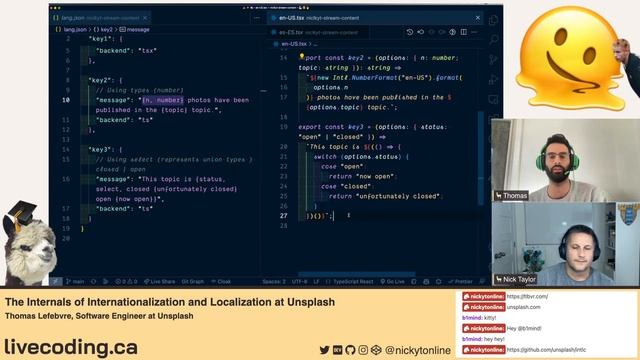The width and height of the screenshot is (640, 360).
Task: Click Prettier status bar item
Action: pos(460,282)
